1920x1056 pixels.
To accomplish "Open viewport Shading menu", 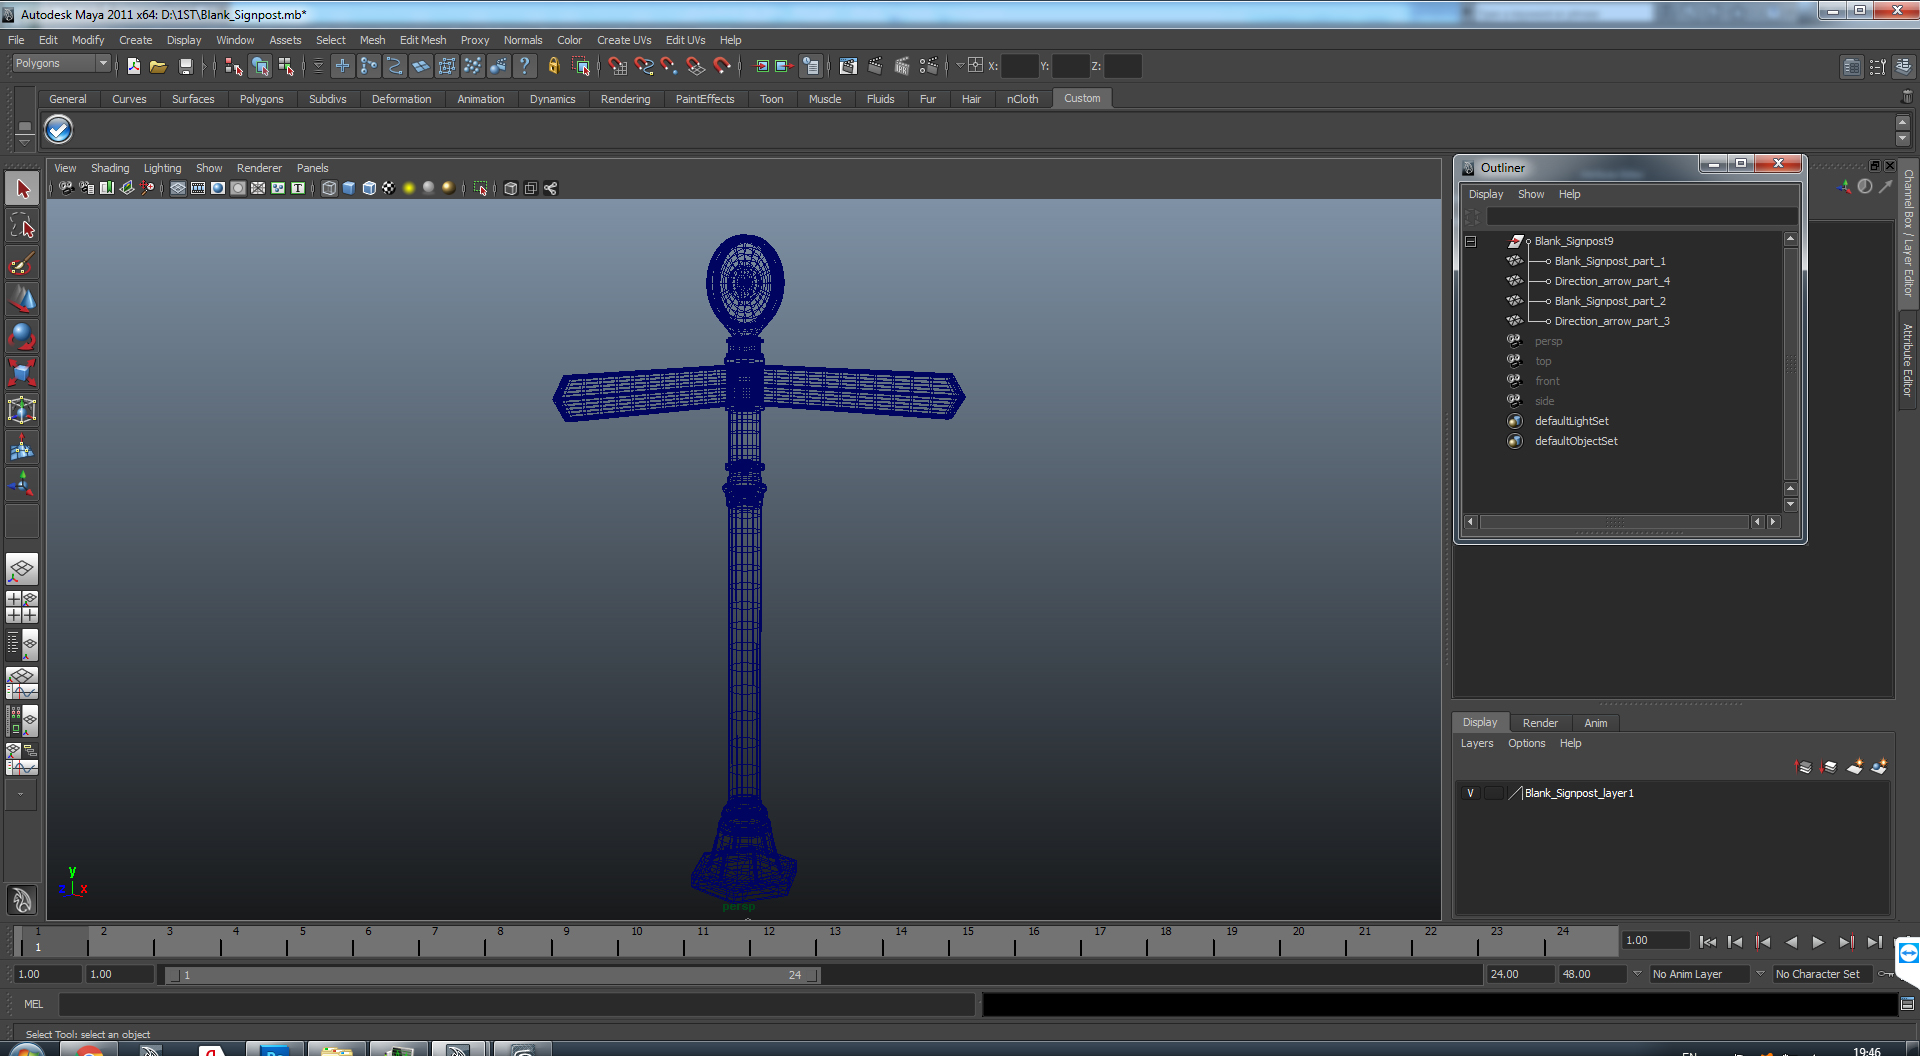I will [x=110, y=168].
